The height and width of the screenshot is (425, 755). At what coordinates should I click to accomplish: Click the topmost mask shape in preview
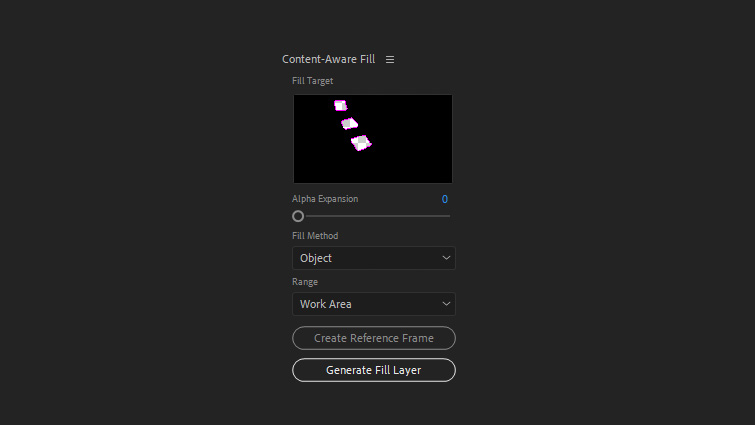(340, 105)
